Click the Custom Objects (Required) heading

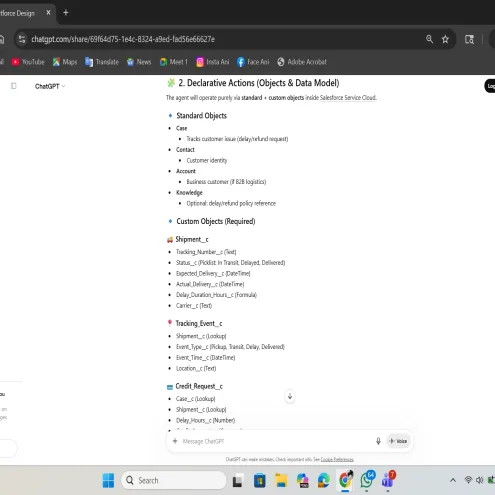pos(216,221)
